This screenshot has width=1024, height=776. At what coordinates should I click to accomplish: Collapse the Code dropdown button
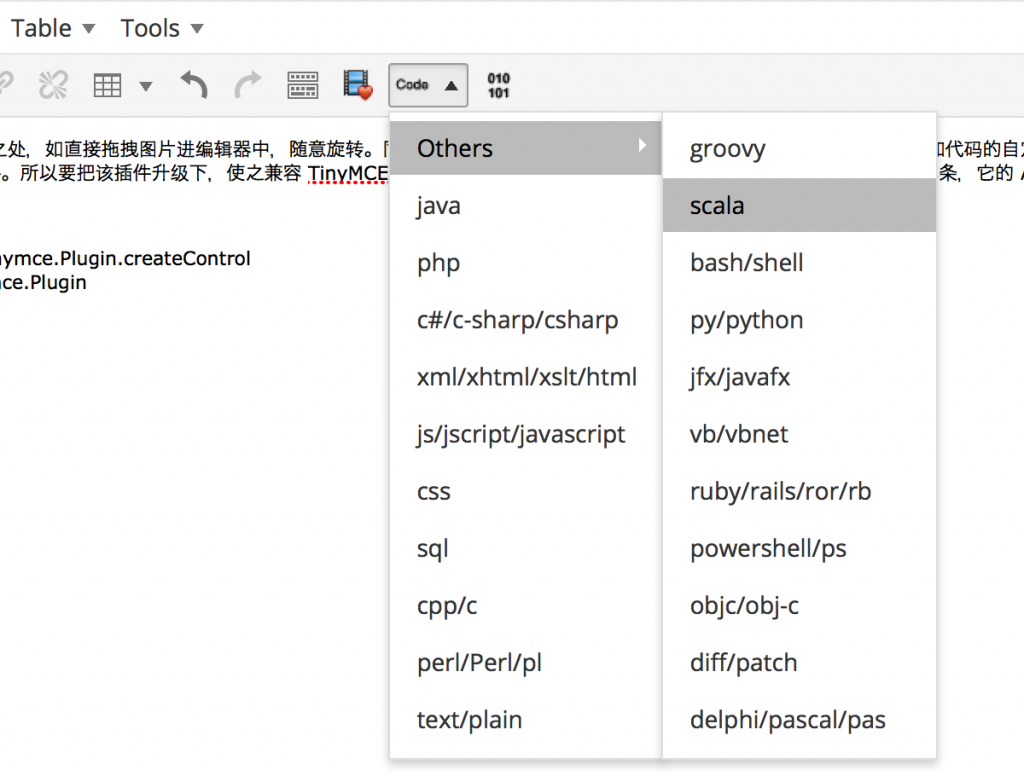click(427, 85)
